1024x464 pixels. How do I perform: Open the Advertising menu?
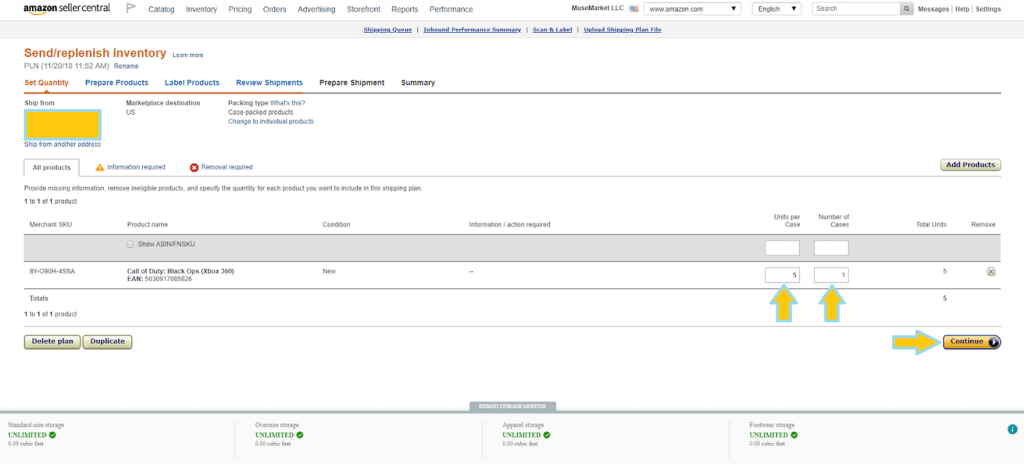tap(316, 10)
